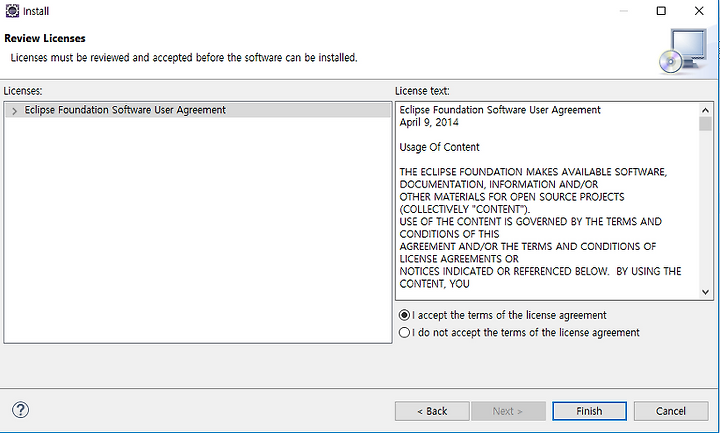Select Eclipse Foundation Software User Agreement license entry
Image resolution: width=720 pixels, height=433 pixels.
coord(125,110)
